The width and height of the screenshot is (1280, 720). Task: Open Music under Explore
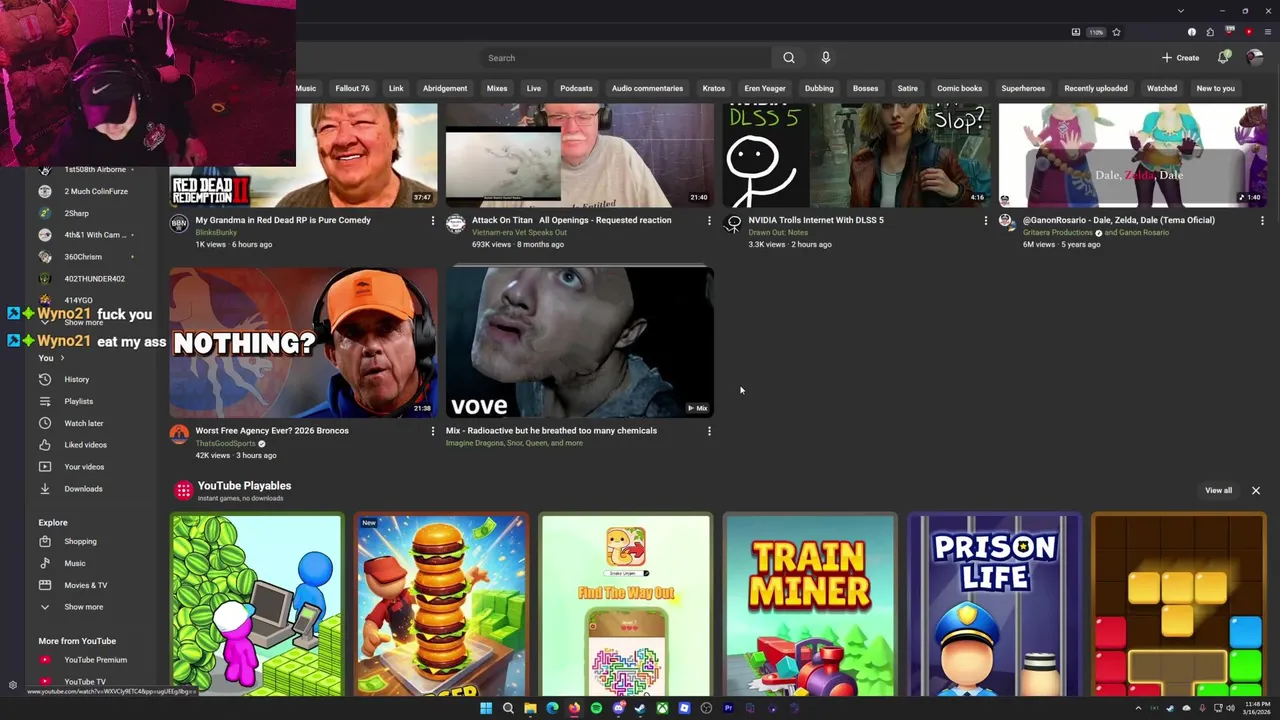coord(75,563)
